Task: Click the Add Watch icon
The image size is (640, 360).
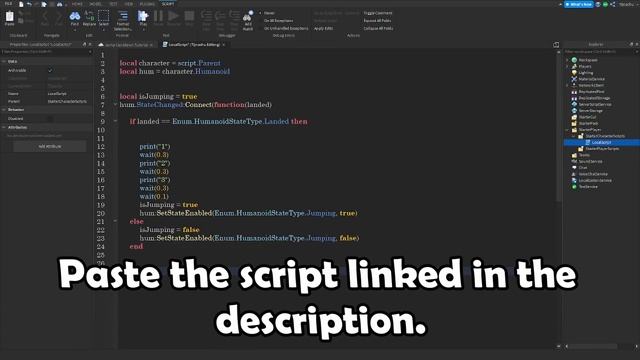Action: click(248, 16)
